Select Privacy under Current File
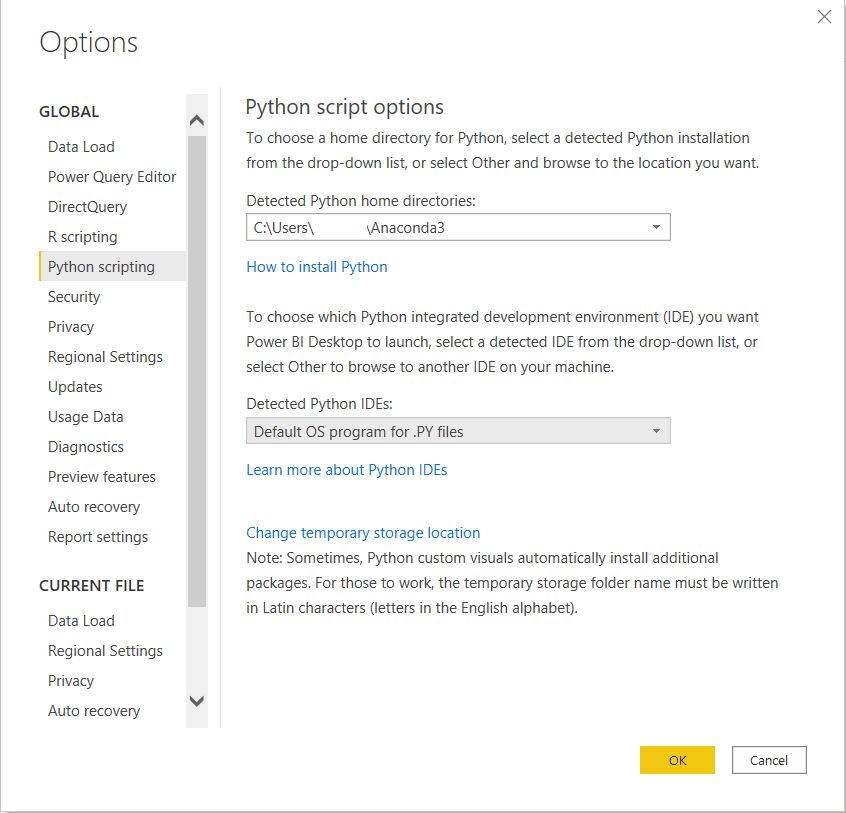 tap(70, 680)
